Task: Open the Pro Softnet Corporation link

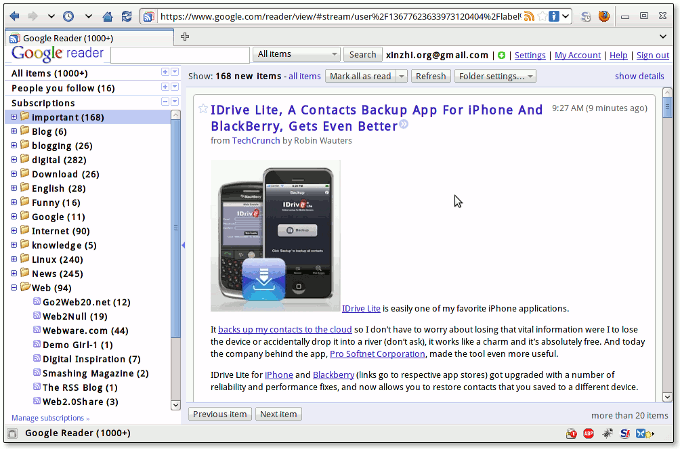Action: [x=377, y=354]
